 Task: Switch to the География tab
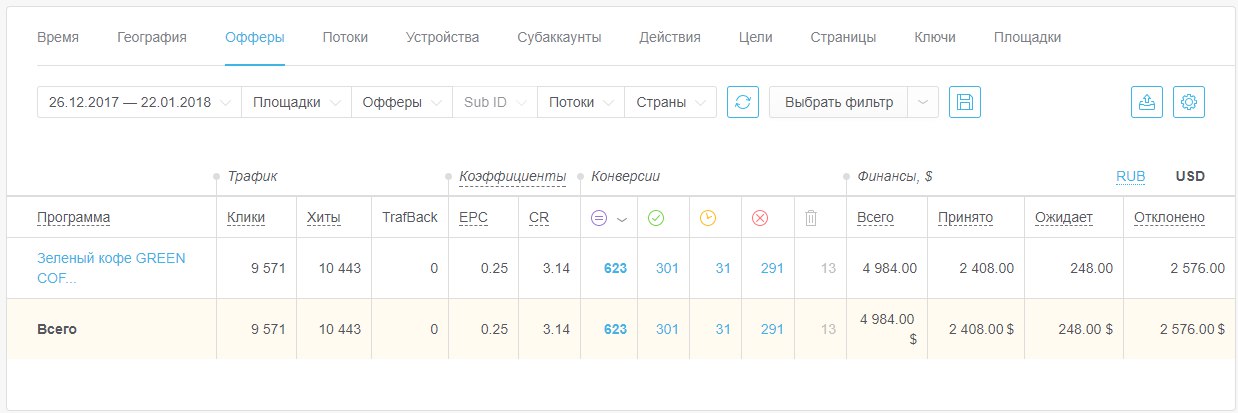coord(152,37)
